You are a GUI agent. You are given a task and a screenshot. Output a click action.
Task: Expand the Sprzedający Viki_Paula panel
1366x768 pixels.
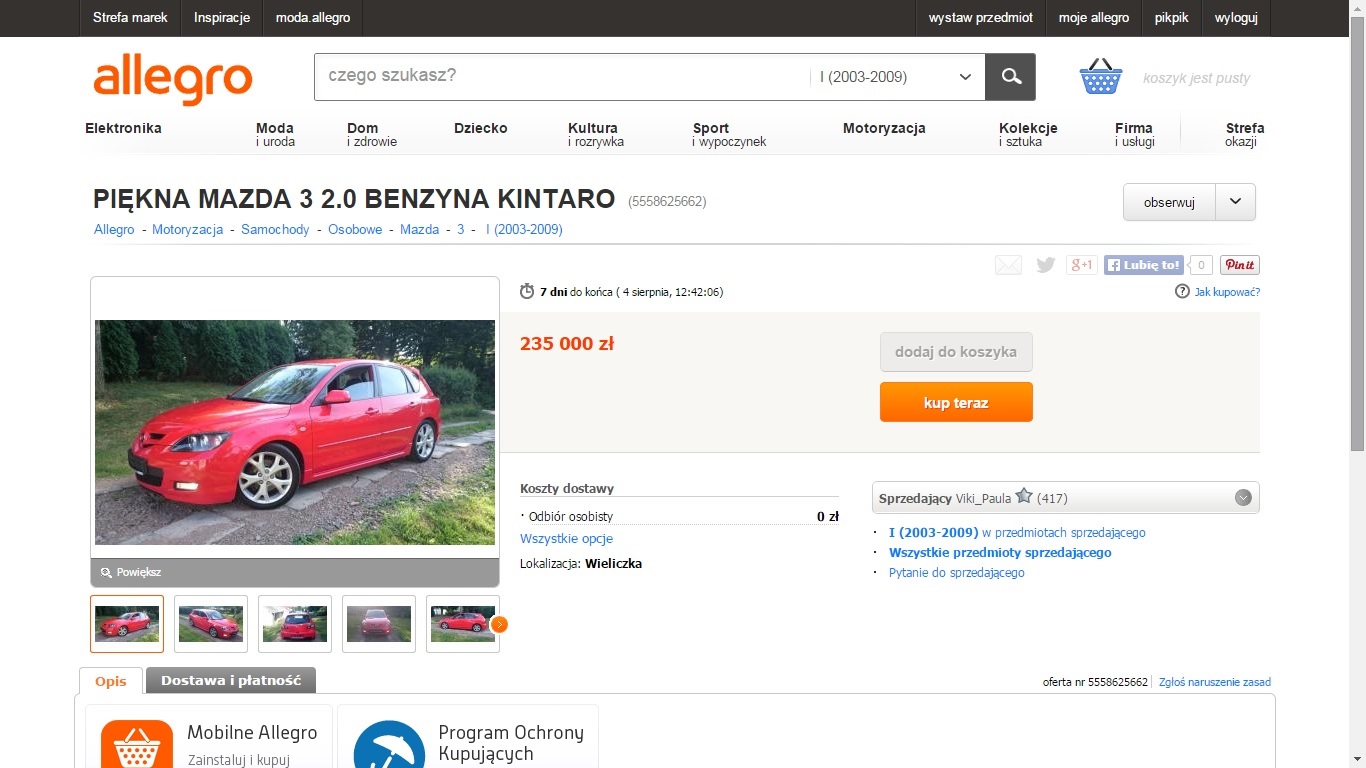coord(1243,497)
